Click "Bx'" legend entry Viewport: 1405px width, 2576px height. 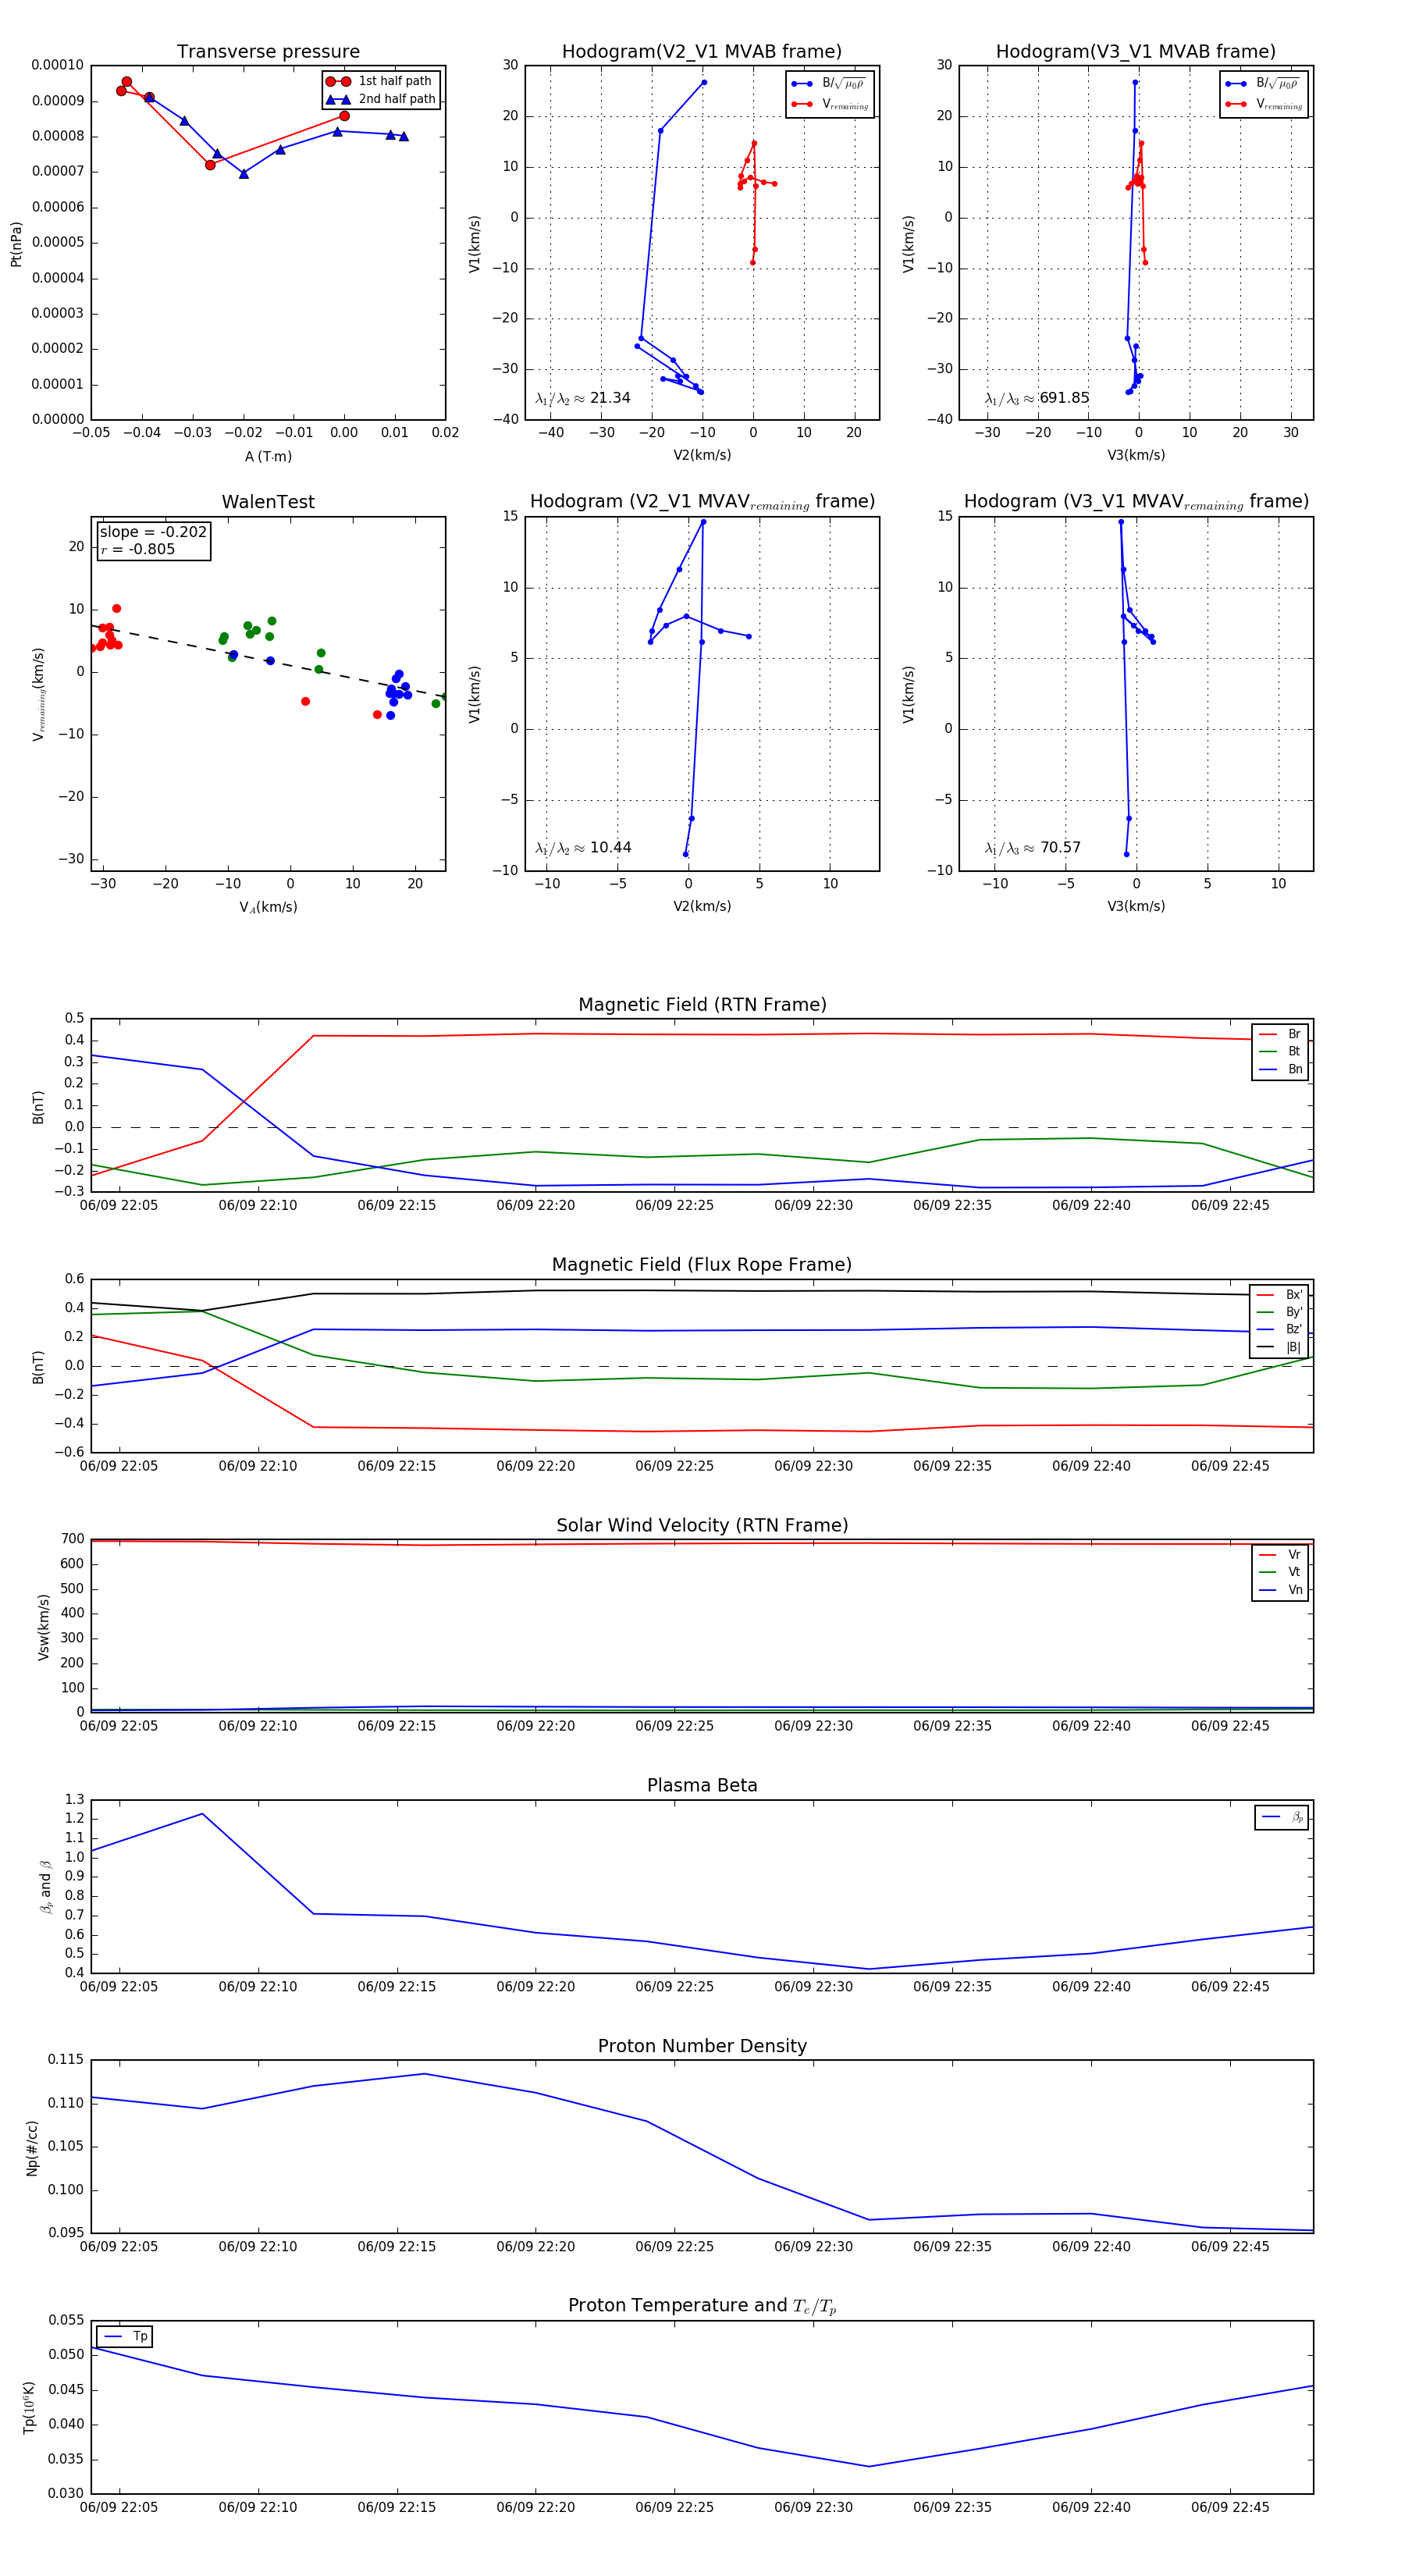click(1280, 1295)
